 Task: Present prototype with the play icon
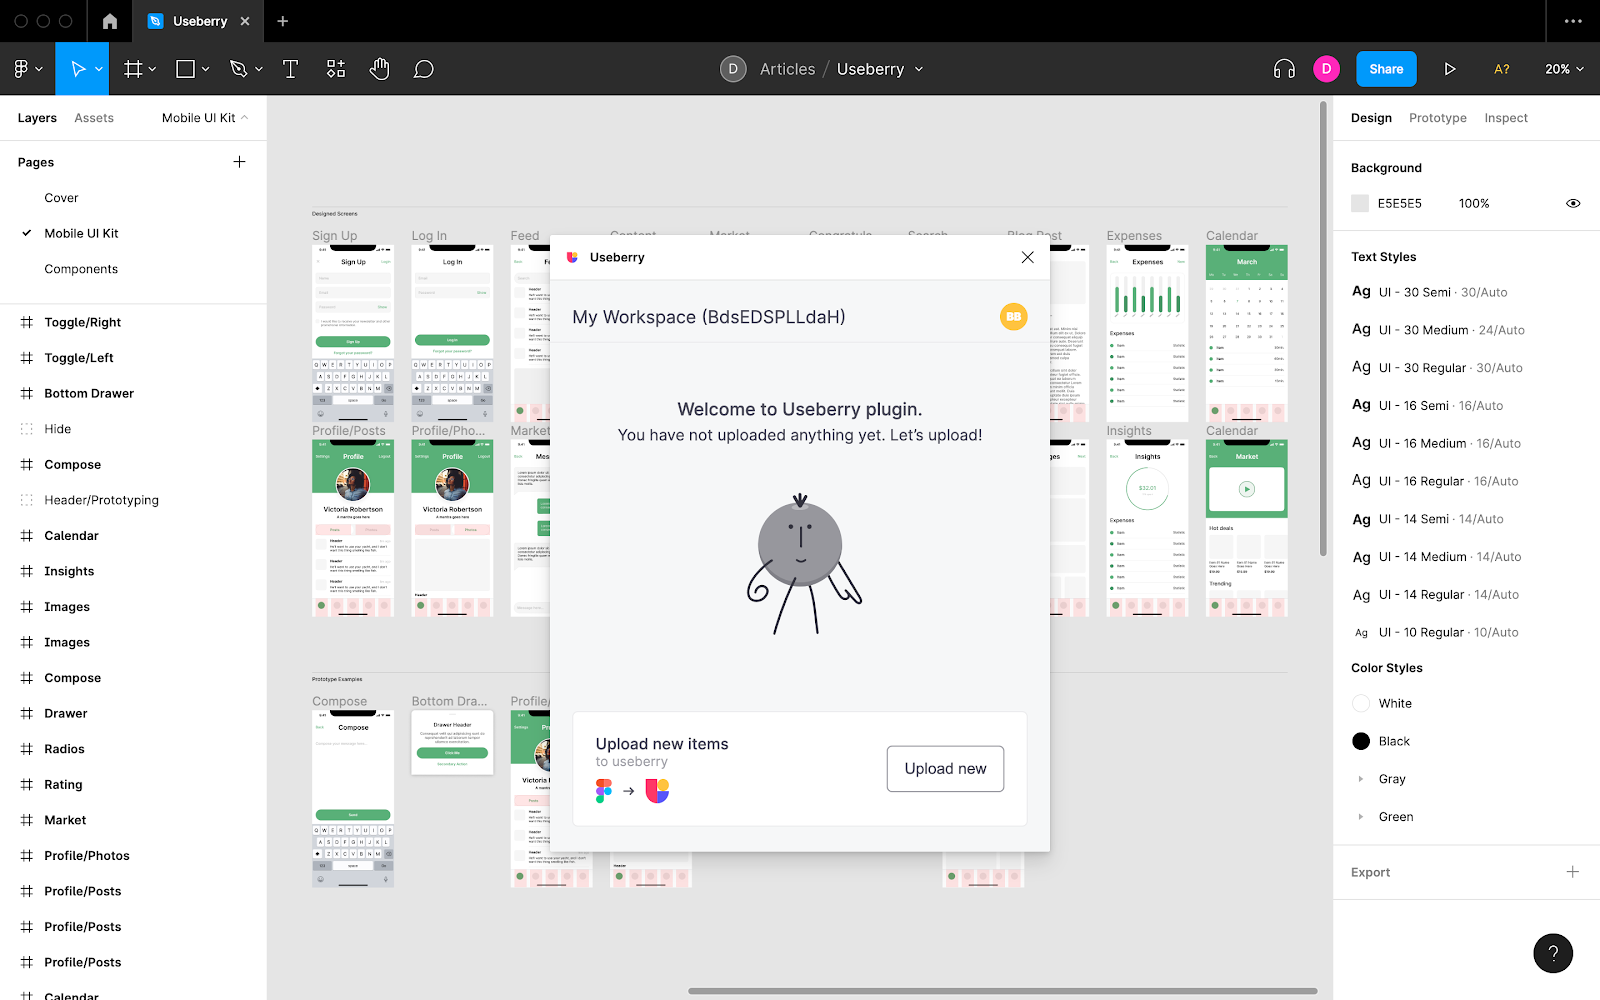1450,69
